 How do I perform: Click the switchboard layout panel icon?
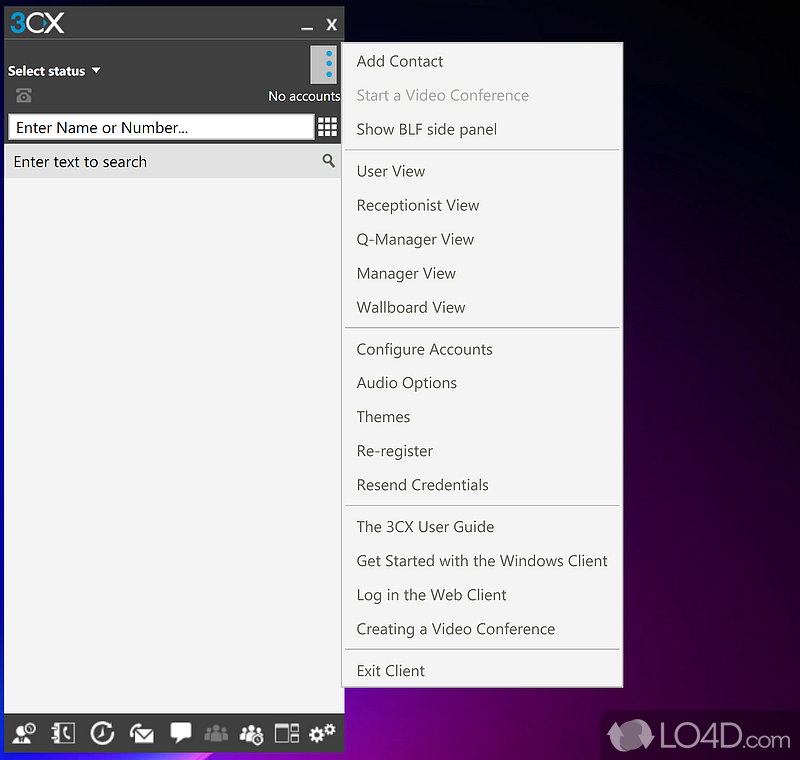(x=287, y=733)
